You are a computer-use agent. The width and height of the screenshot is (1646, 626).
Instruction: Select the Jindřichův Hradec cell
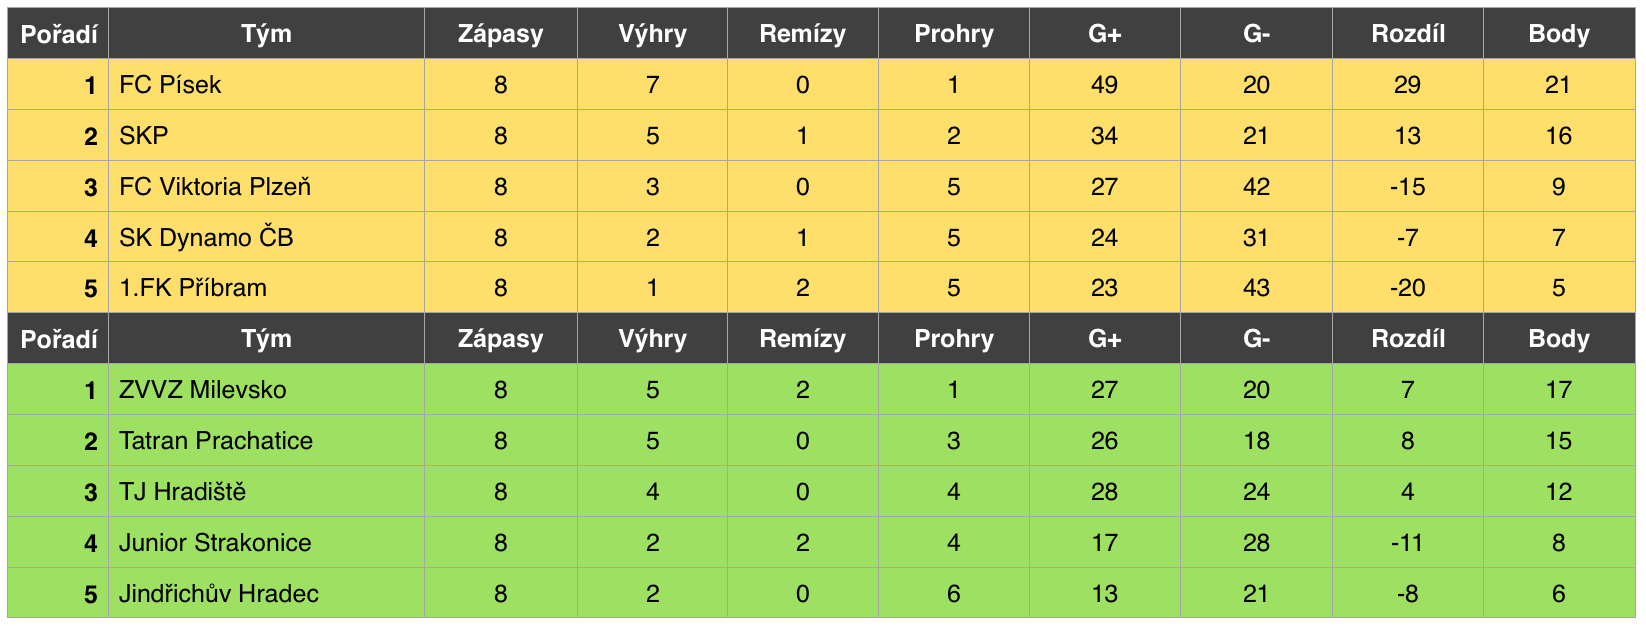[266, 593]
